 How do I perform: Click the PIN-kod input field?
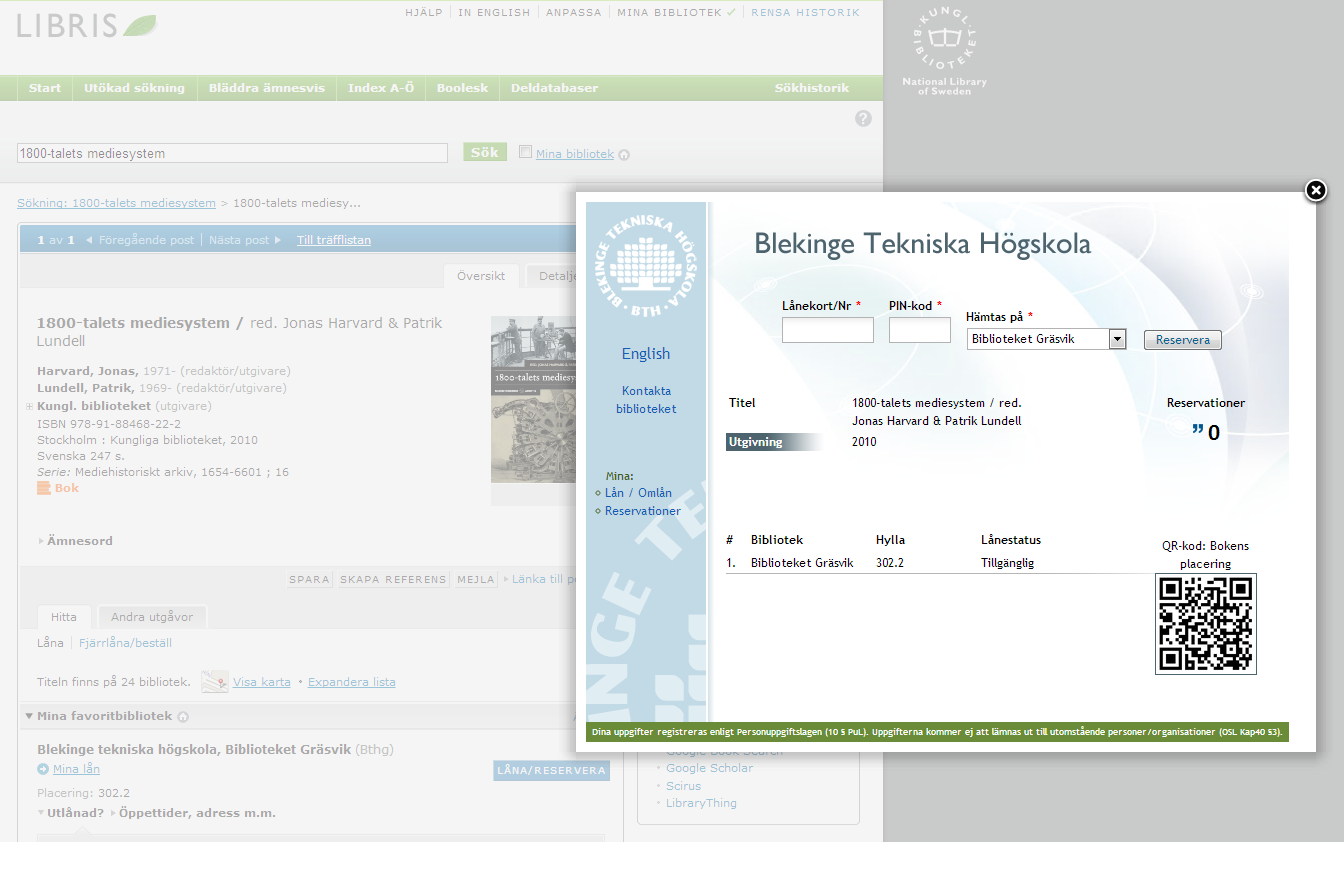920,330
